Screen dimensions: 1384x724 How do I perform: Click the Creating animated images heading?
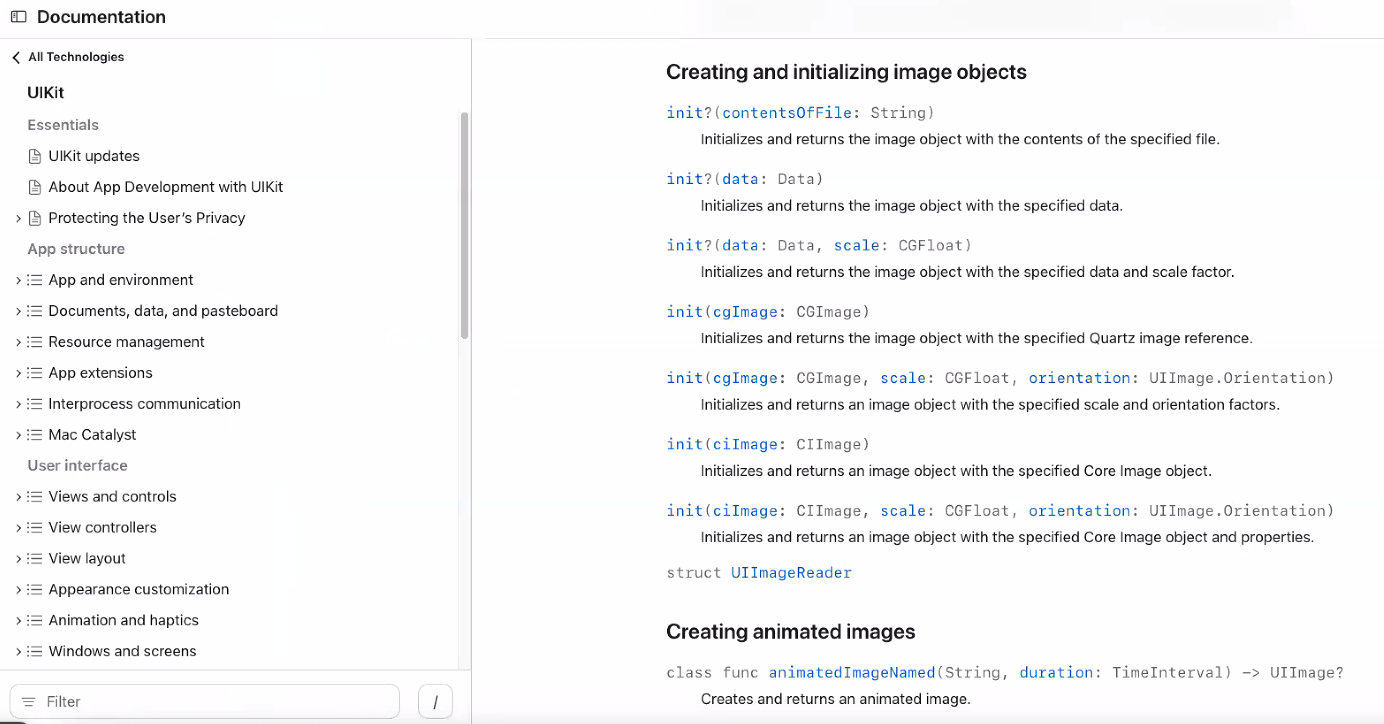pyautogui.click(x=791, y=632)
